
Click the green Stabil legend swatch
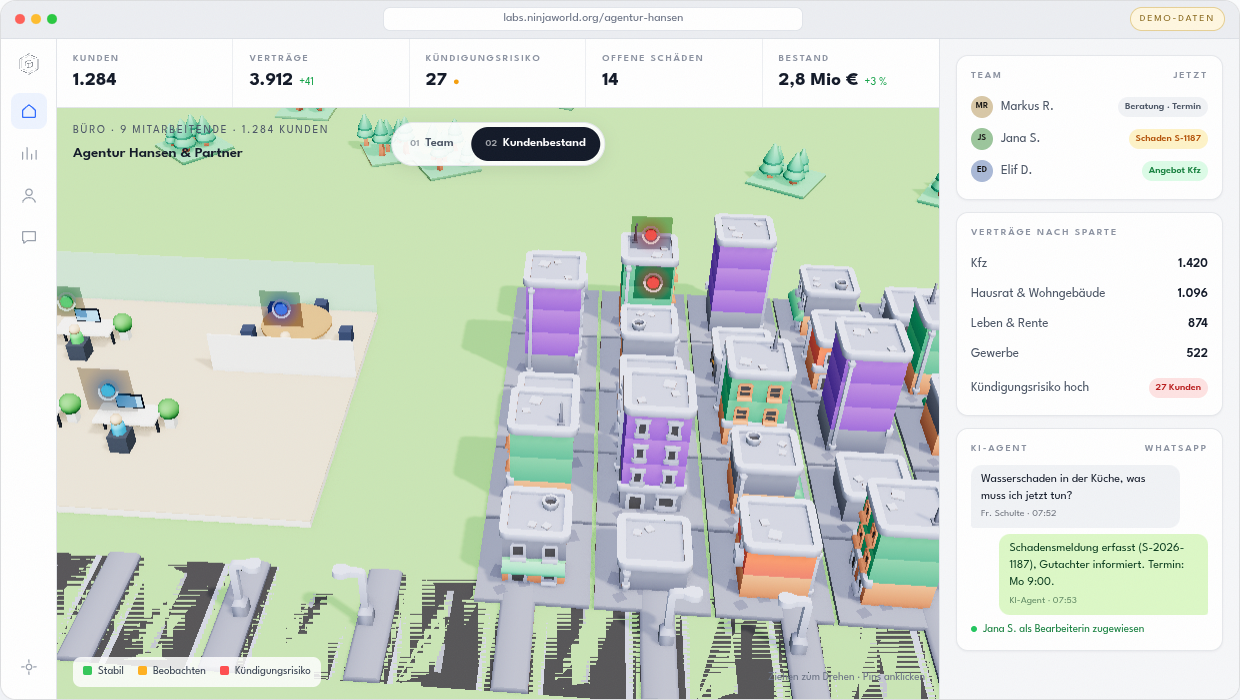[x=88, y=670]
